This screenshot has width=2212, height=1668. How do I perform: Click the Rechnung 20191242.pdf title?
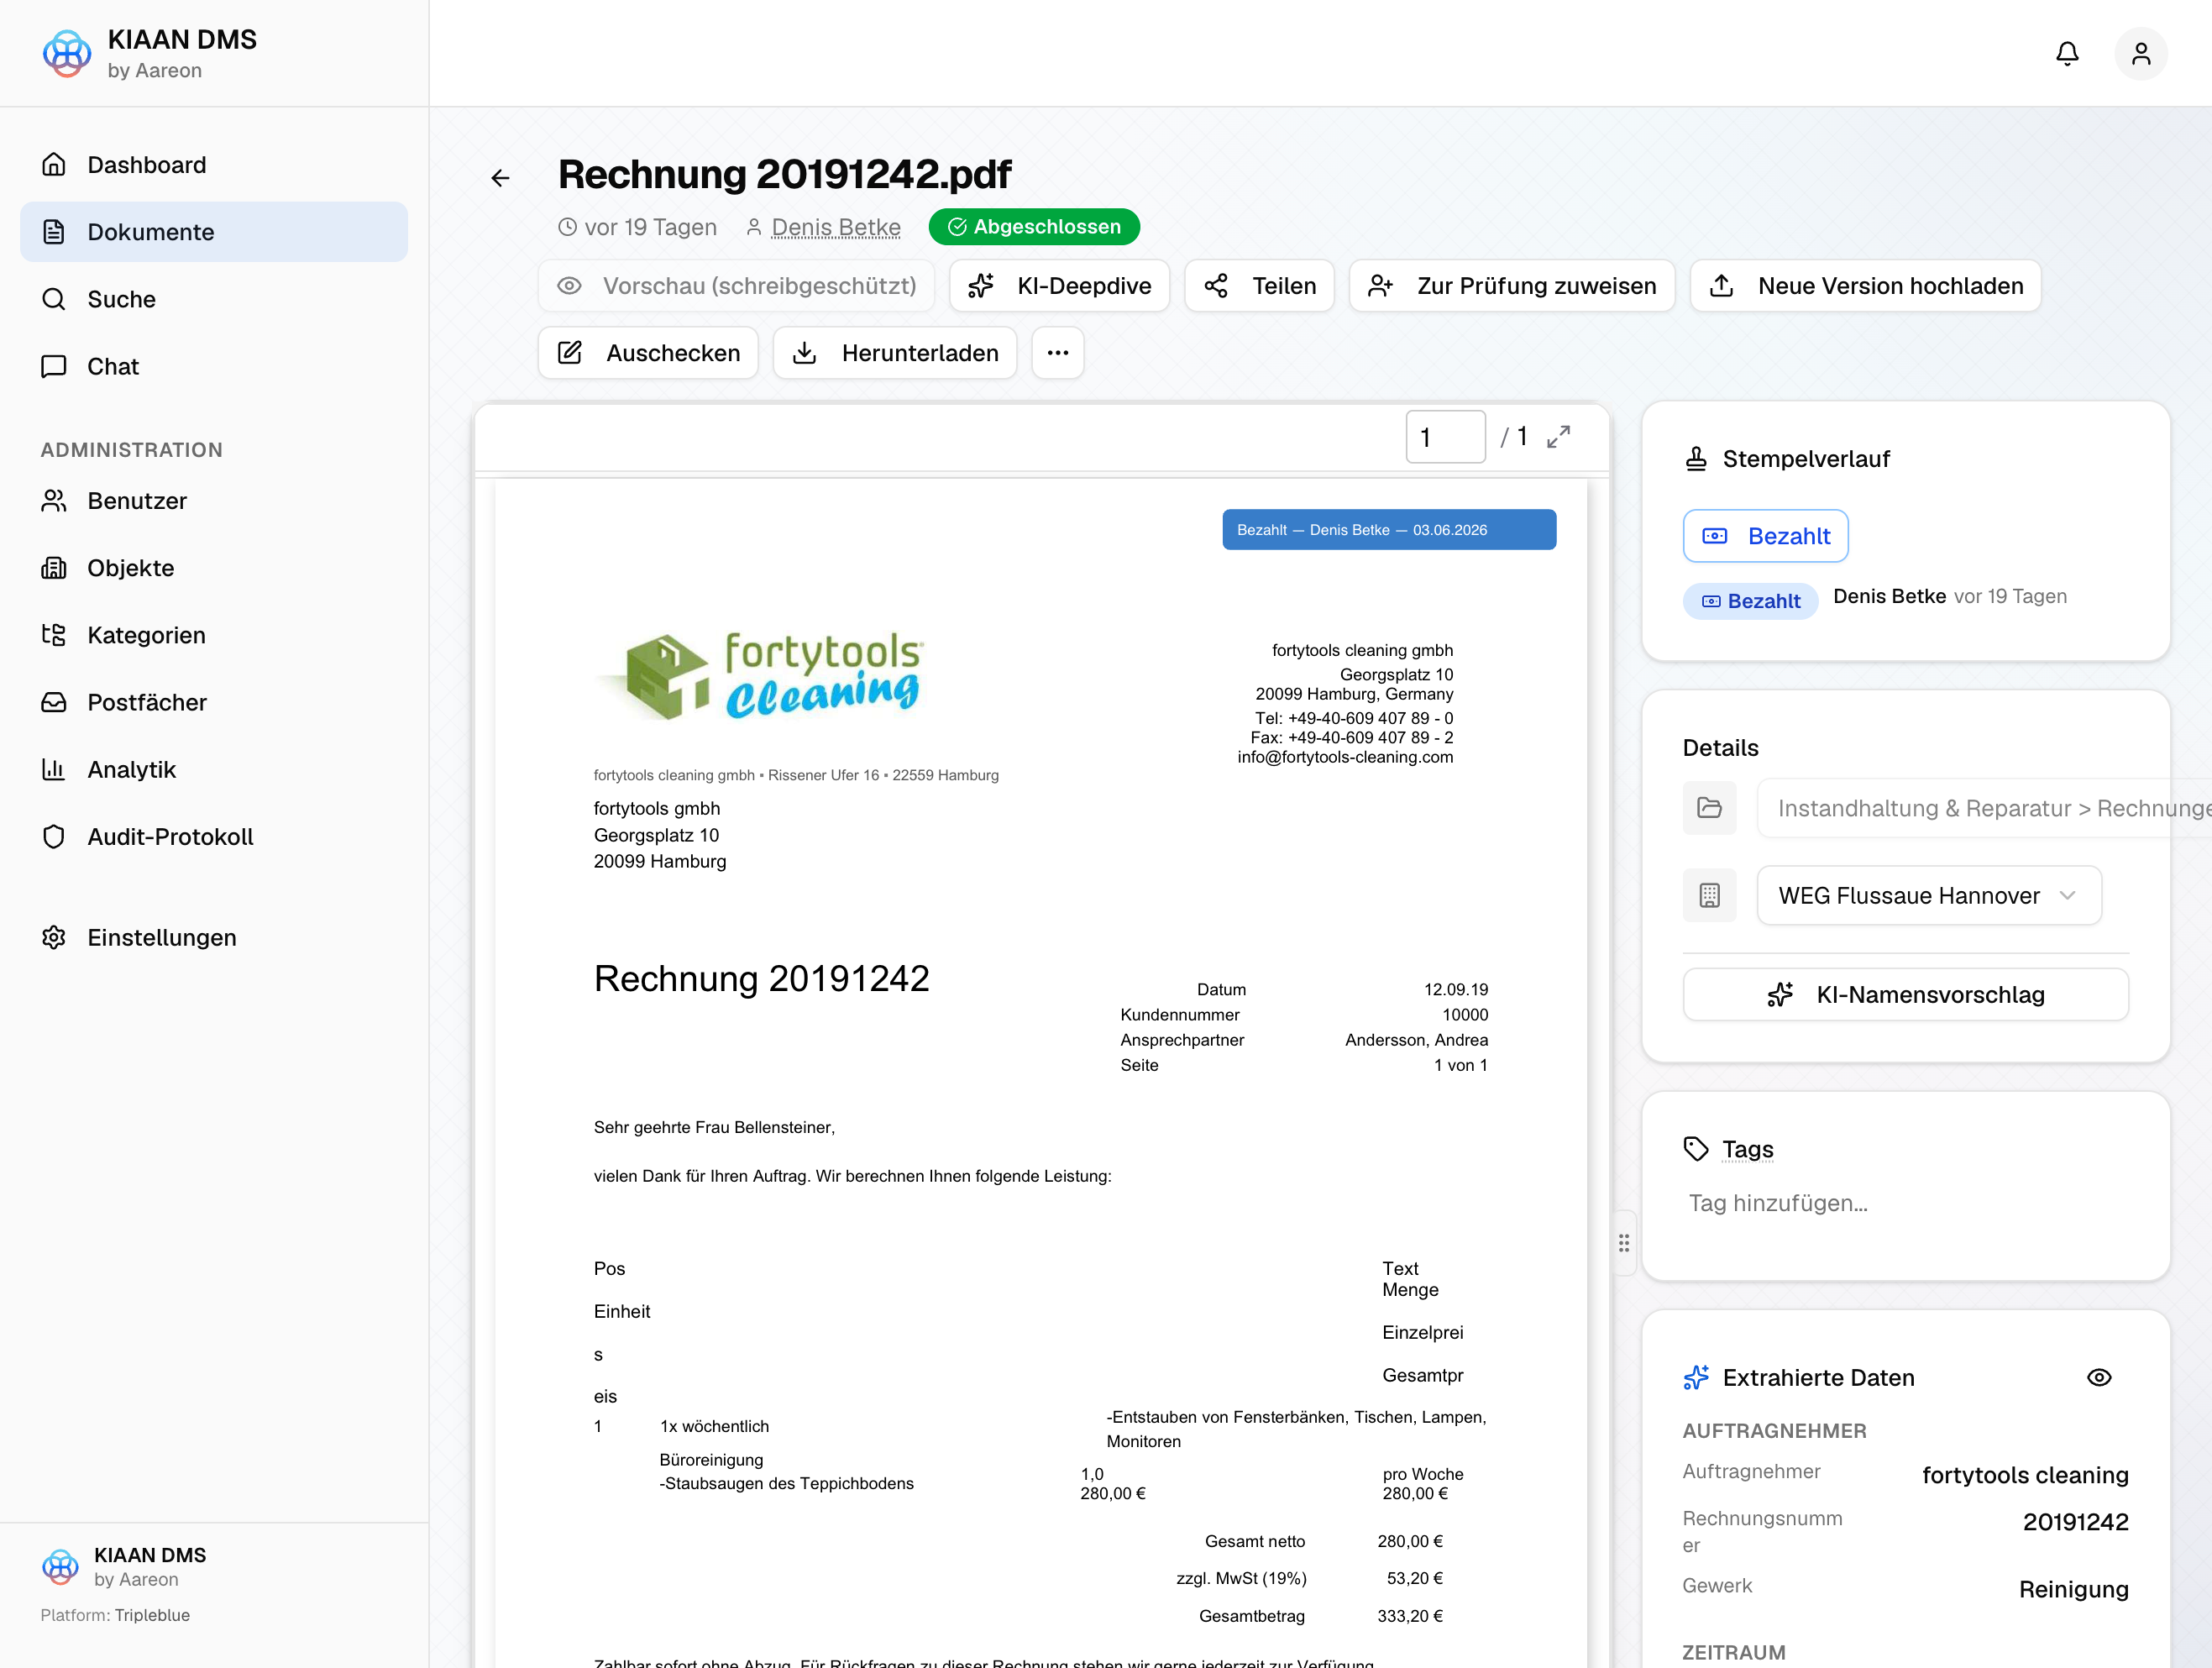coord(784,174)
